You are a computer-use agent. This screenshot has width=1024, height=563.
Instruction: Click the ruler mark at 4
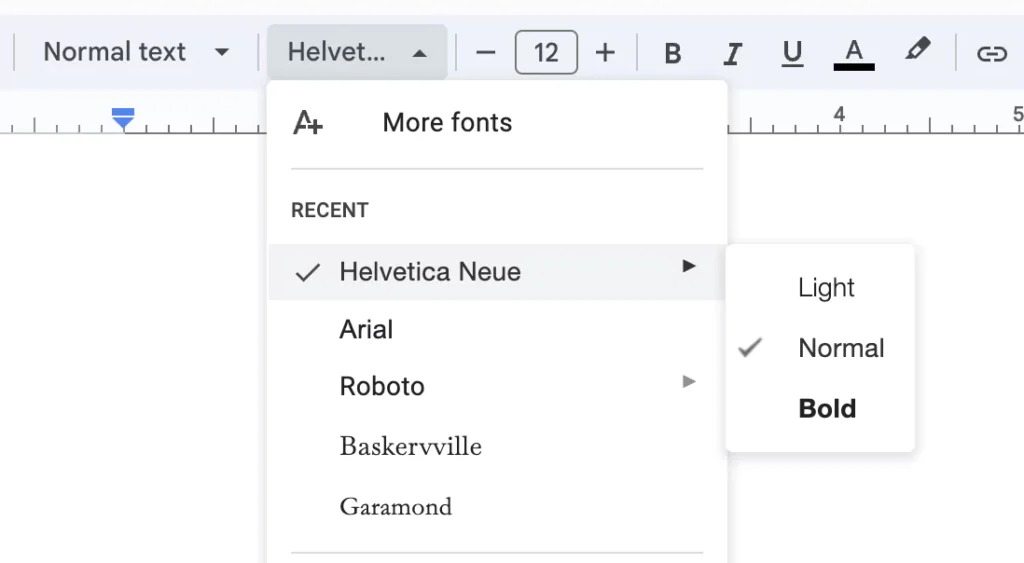pos(839,114)
